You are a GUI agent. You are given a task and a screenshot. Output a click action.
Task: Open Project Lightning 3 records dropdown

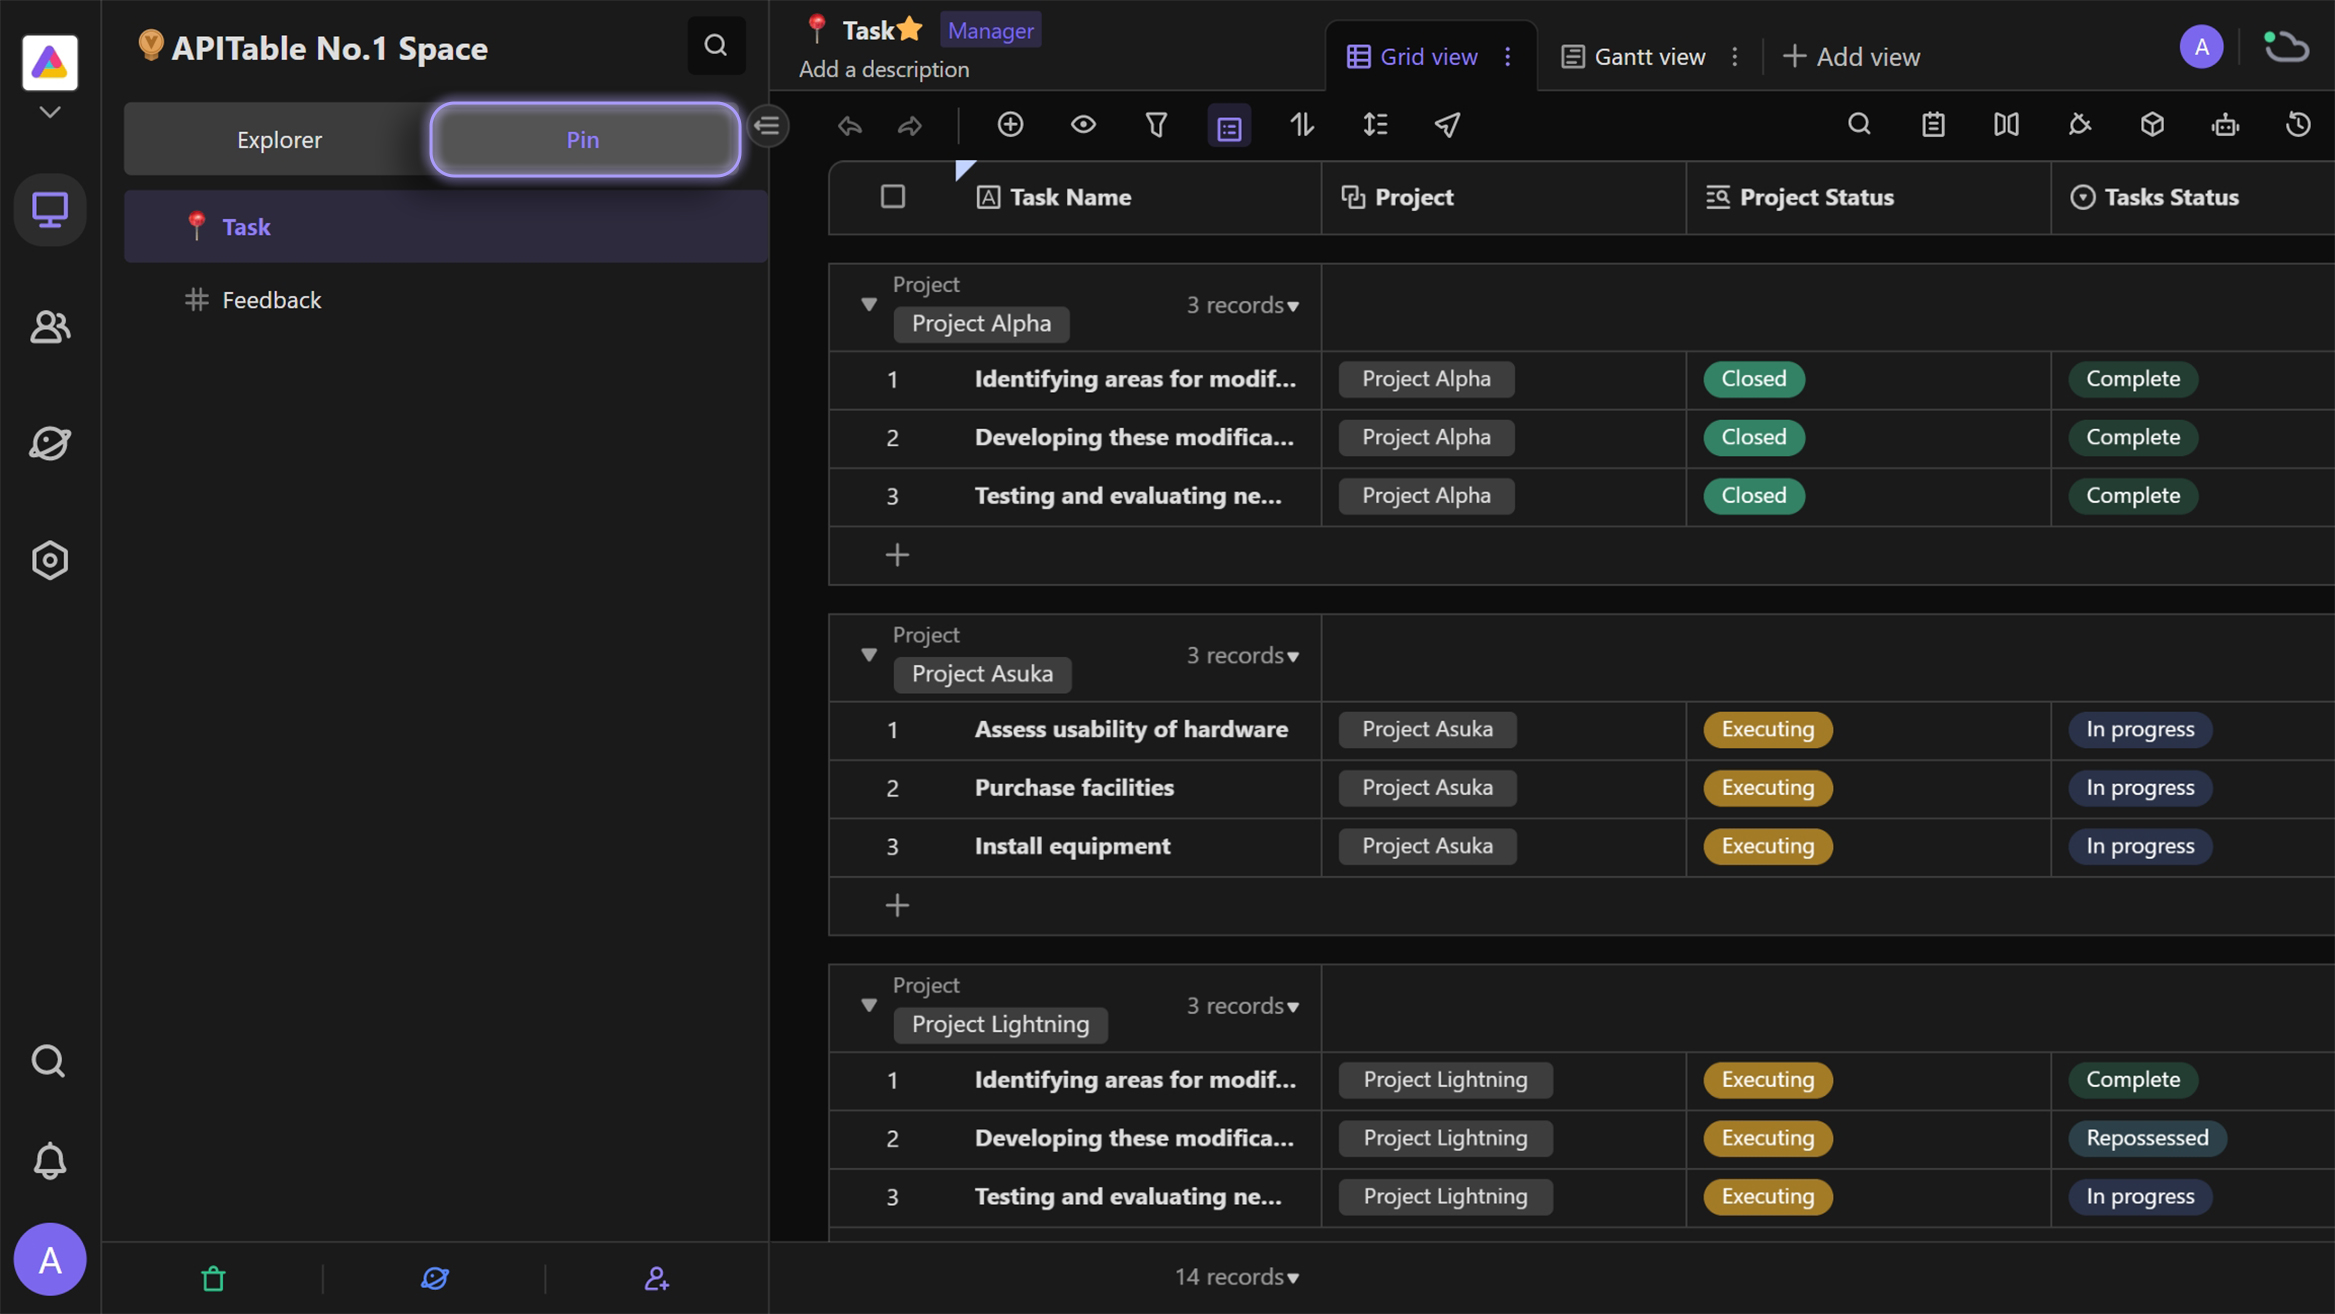tap(1242, 1005)
